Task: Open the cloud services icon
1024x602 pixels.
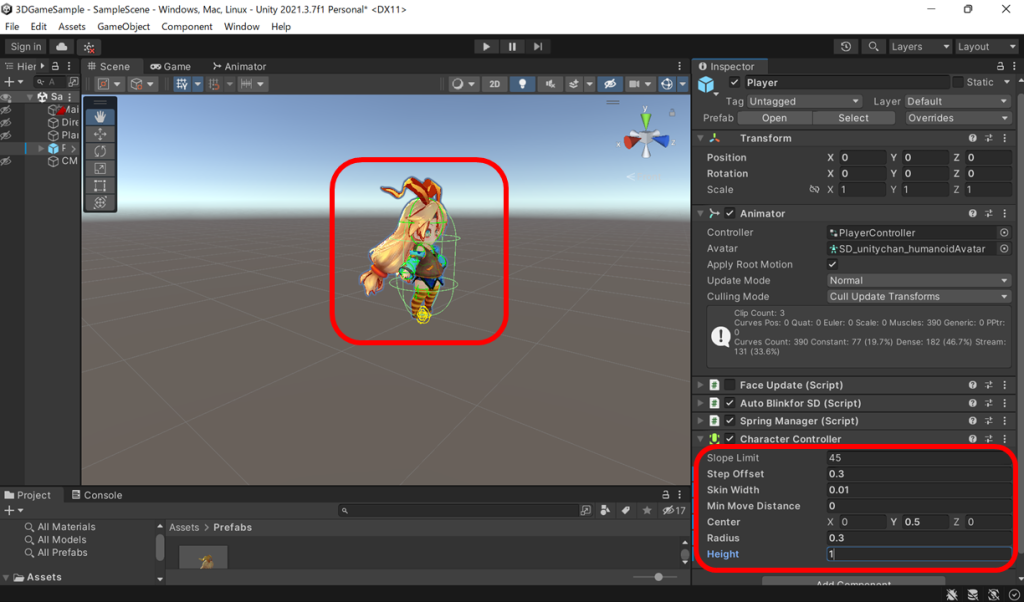Action: (x=63, y=47)
